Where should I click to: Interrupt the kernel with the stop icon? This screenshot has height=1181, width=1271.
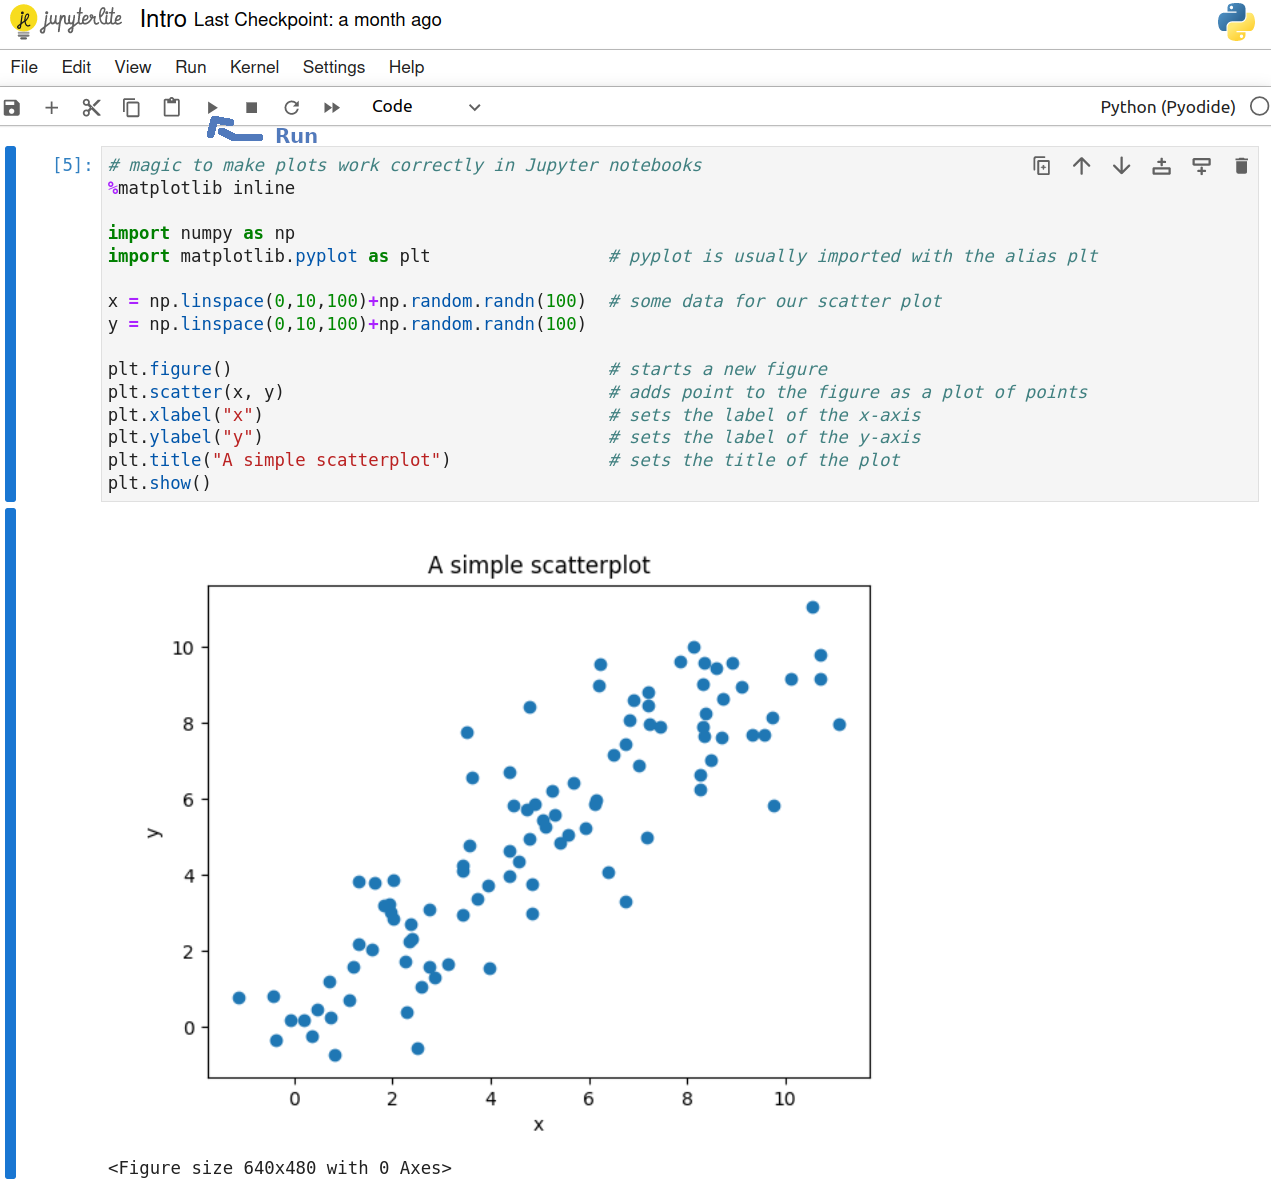[x=251, y=106]
